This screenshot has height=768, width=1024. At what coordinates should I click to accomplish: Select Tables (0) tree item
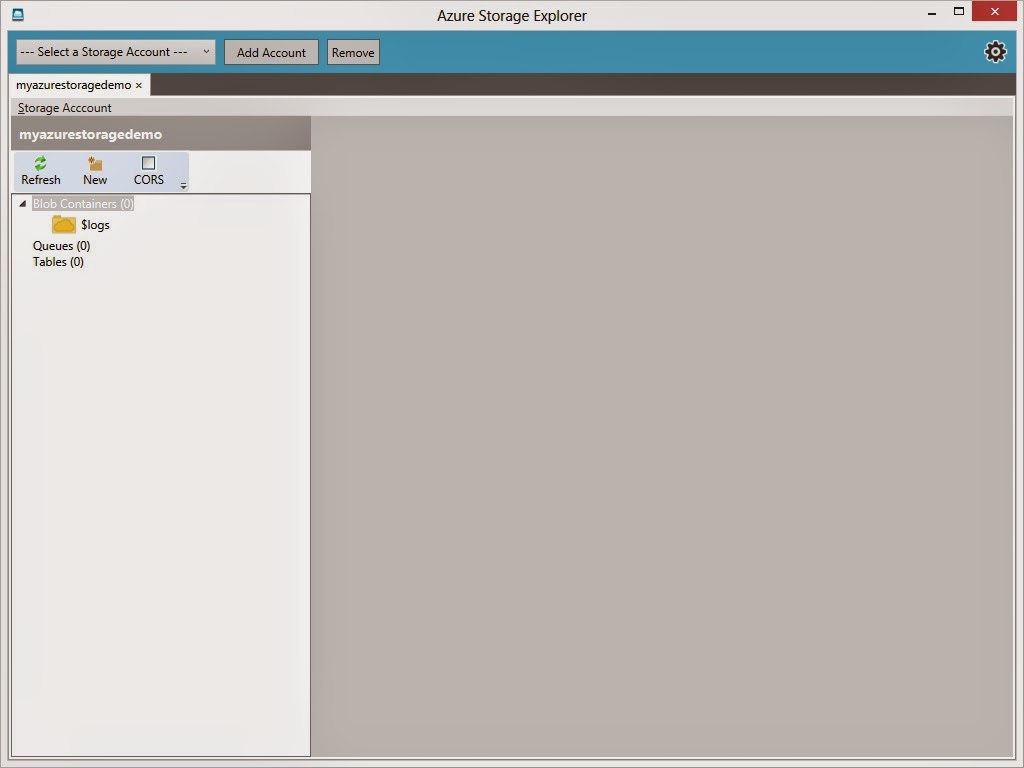(58, 262)
